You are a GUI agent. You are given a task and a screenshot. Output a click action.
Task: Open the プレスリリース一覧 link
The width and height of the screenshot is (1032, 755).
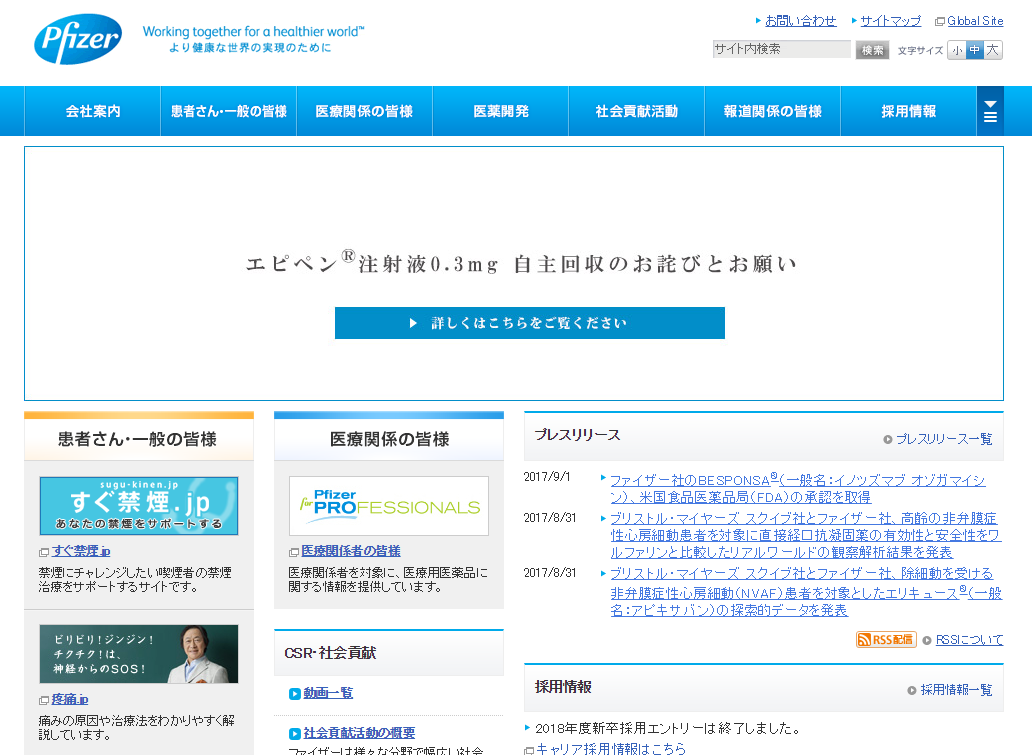pos(944,439)
